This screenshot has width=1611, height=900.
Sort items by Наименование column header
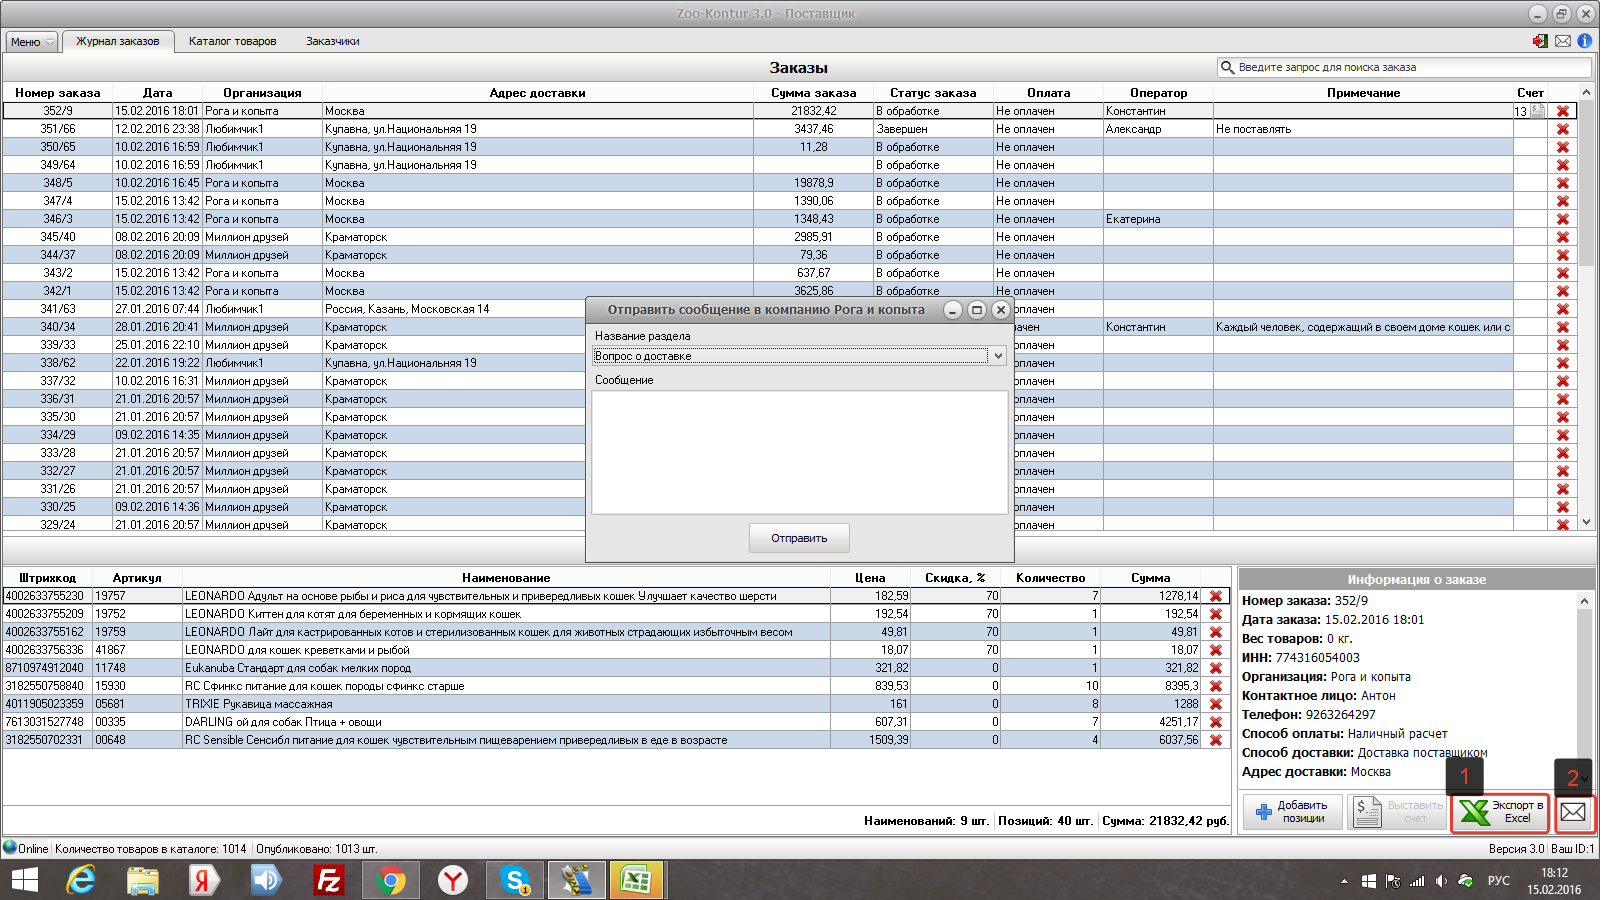point(506,578)
